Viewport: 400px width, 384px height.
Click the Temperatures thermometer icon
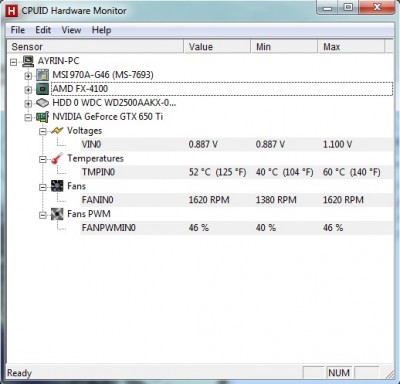tap(57, 159)
